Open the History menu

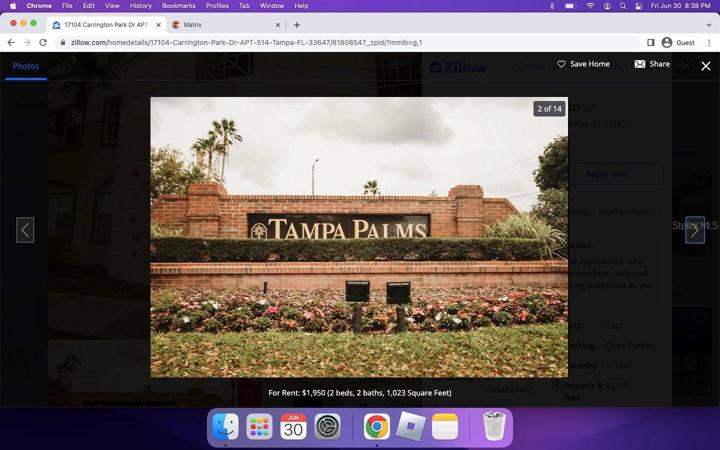click(141, 6)
